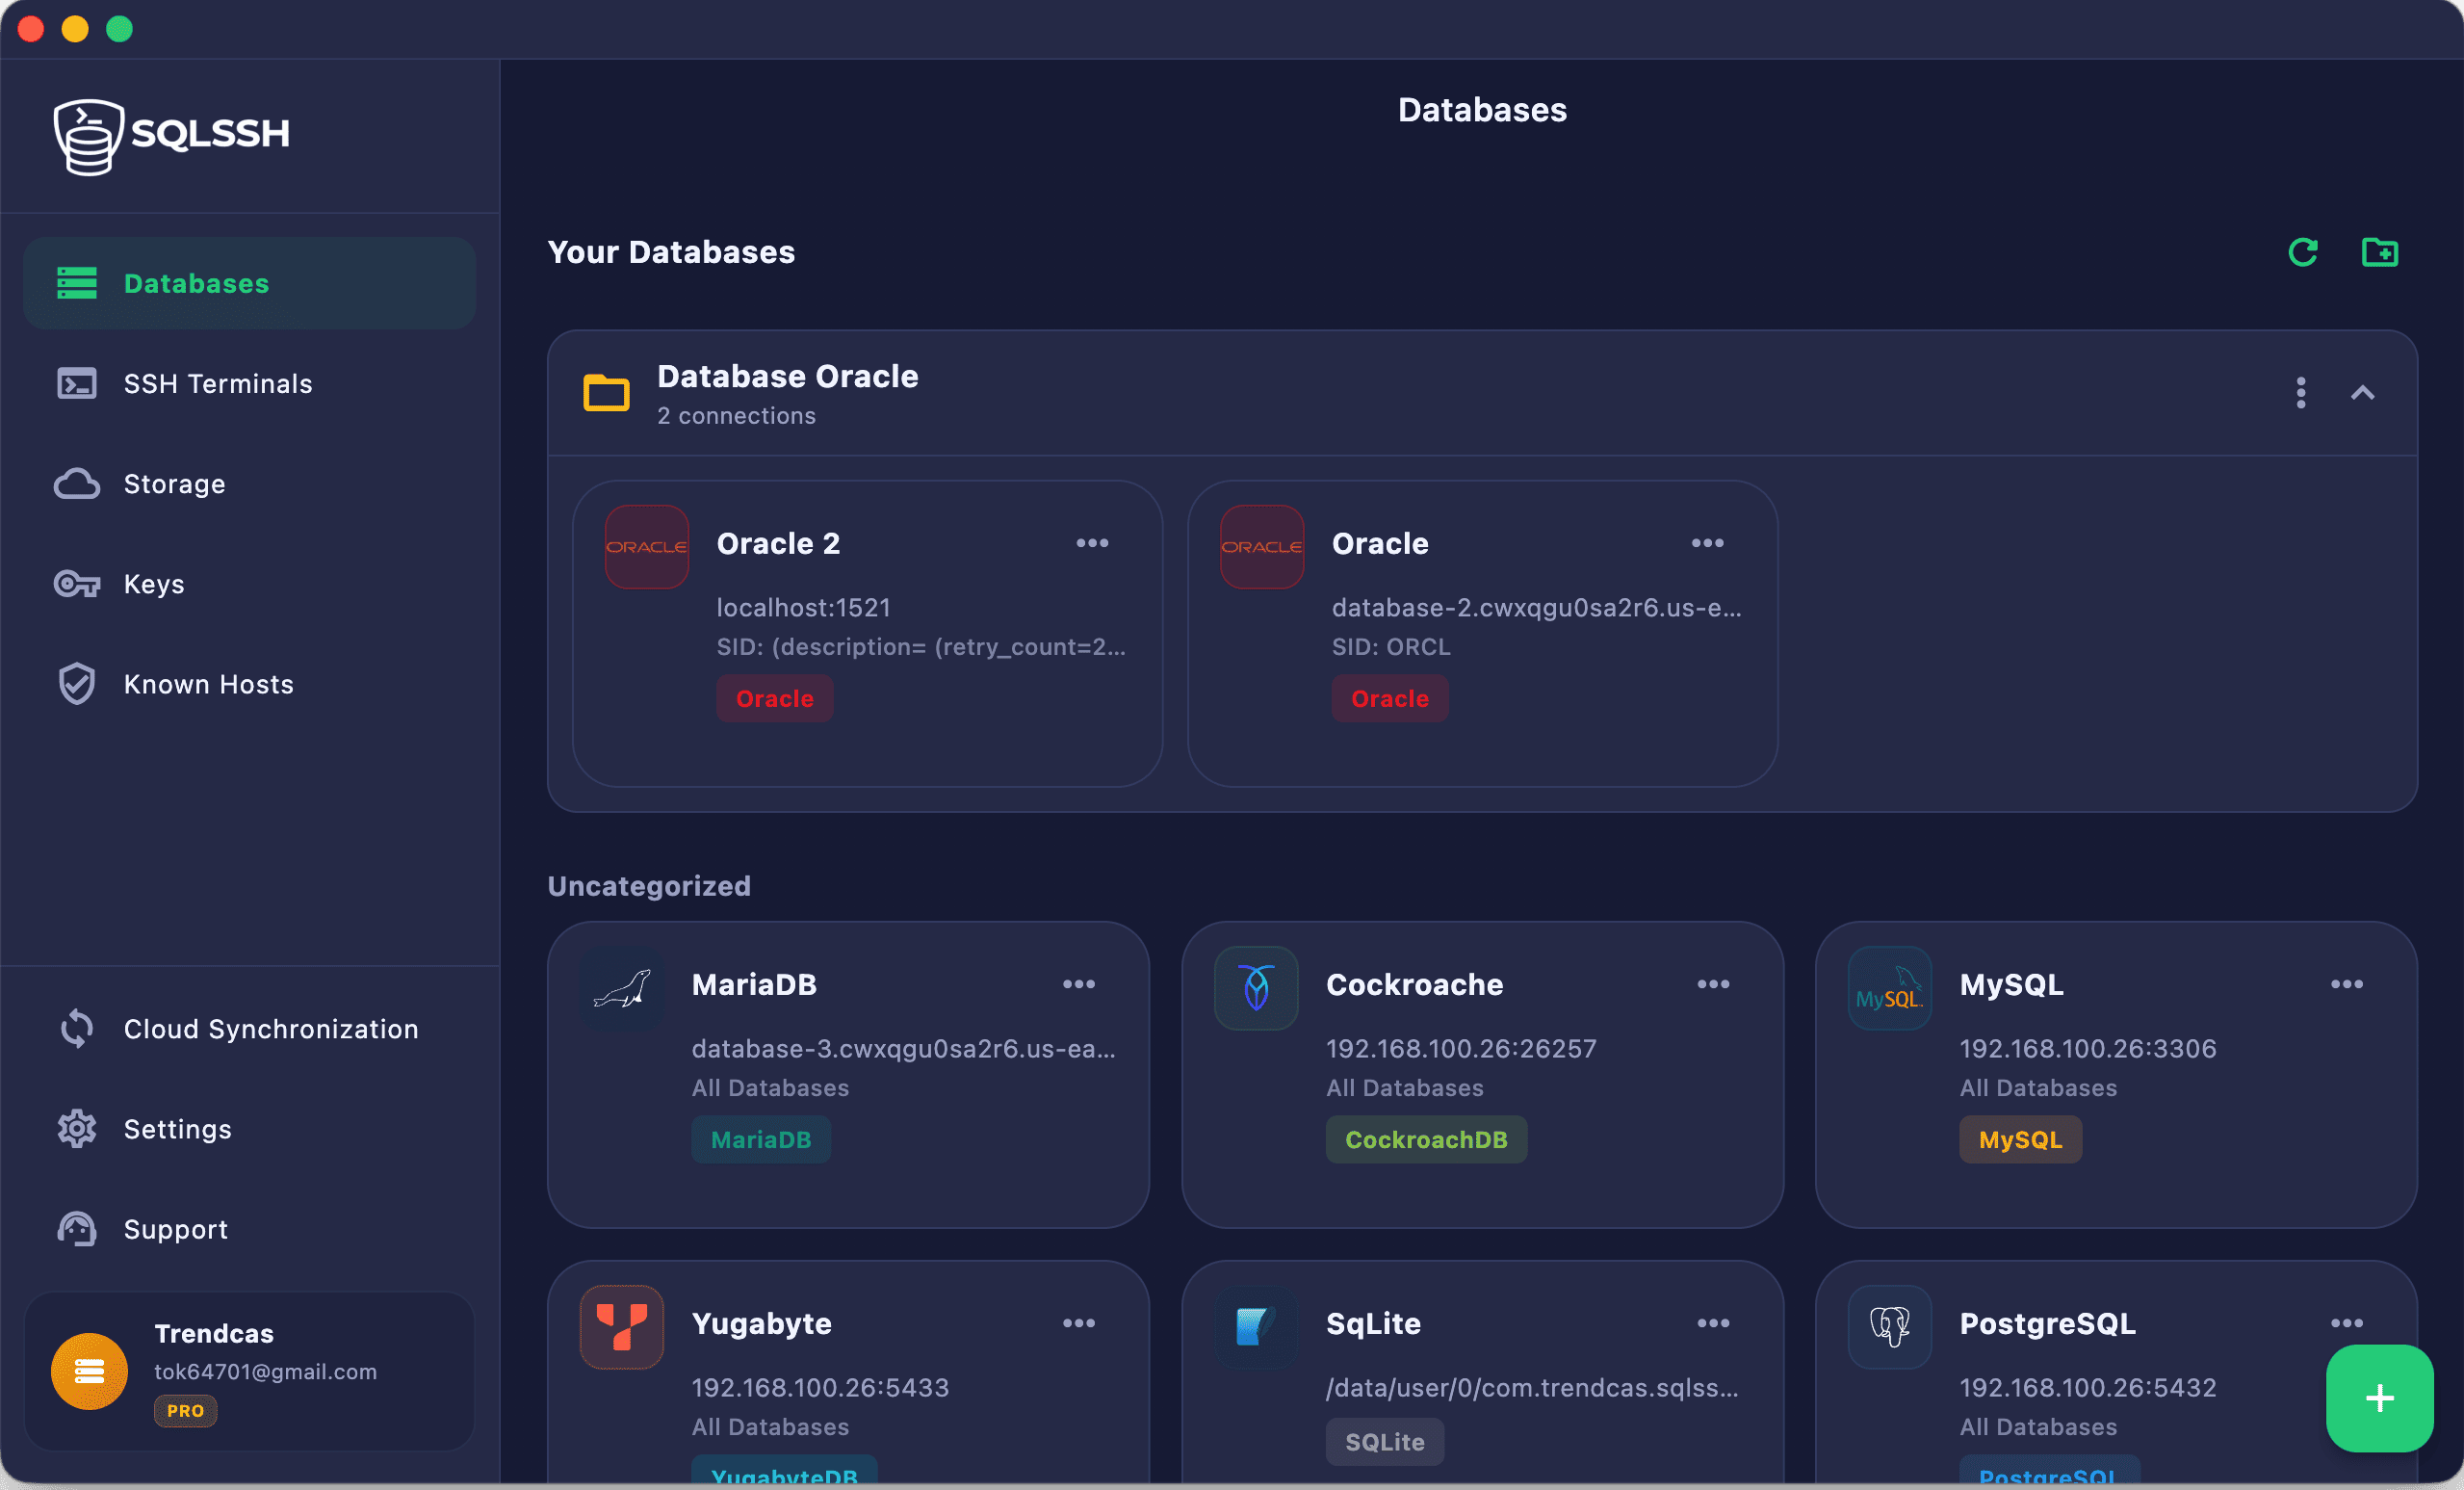Click the Oracle 2 logo icon
This screenshot has height=1490, width=2464.
tap(647, 547)
